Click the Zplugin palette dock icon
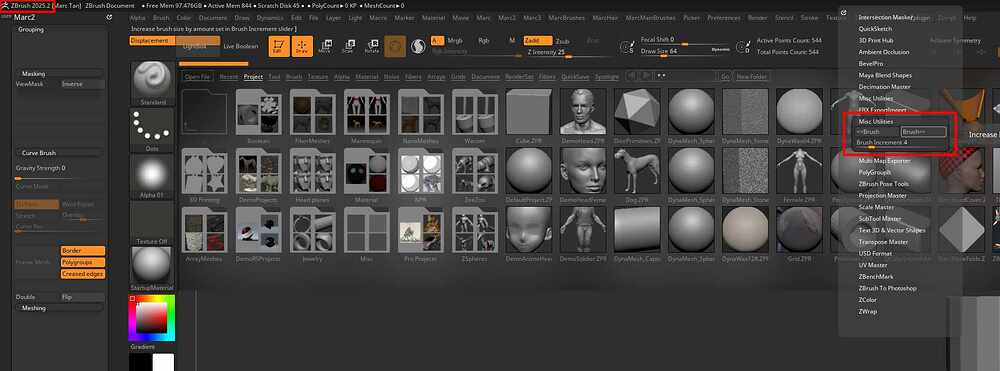This screenshot has width=1000, height=371. click(844, 12)
